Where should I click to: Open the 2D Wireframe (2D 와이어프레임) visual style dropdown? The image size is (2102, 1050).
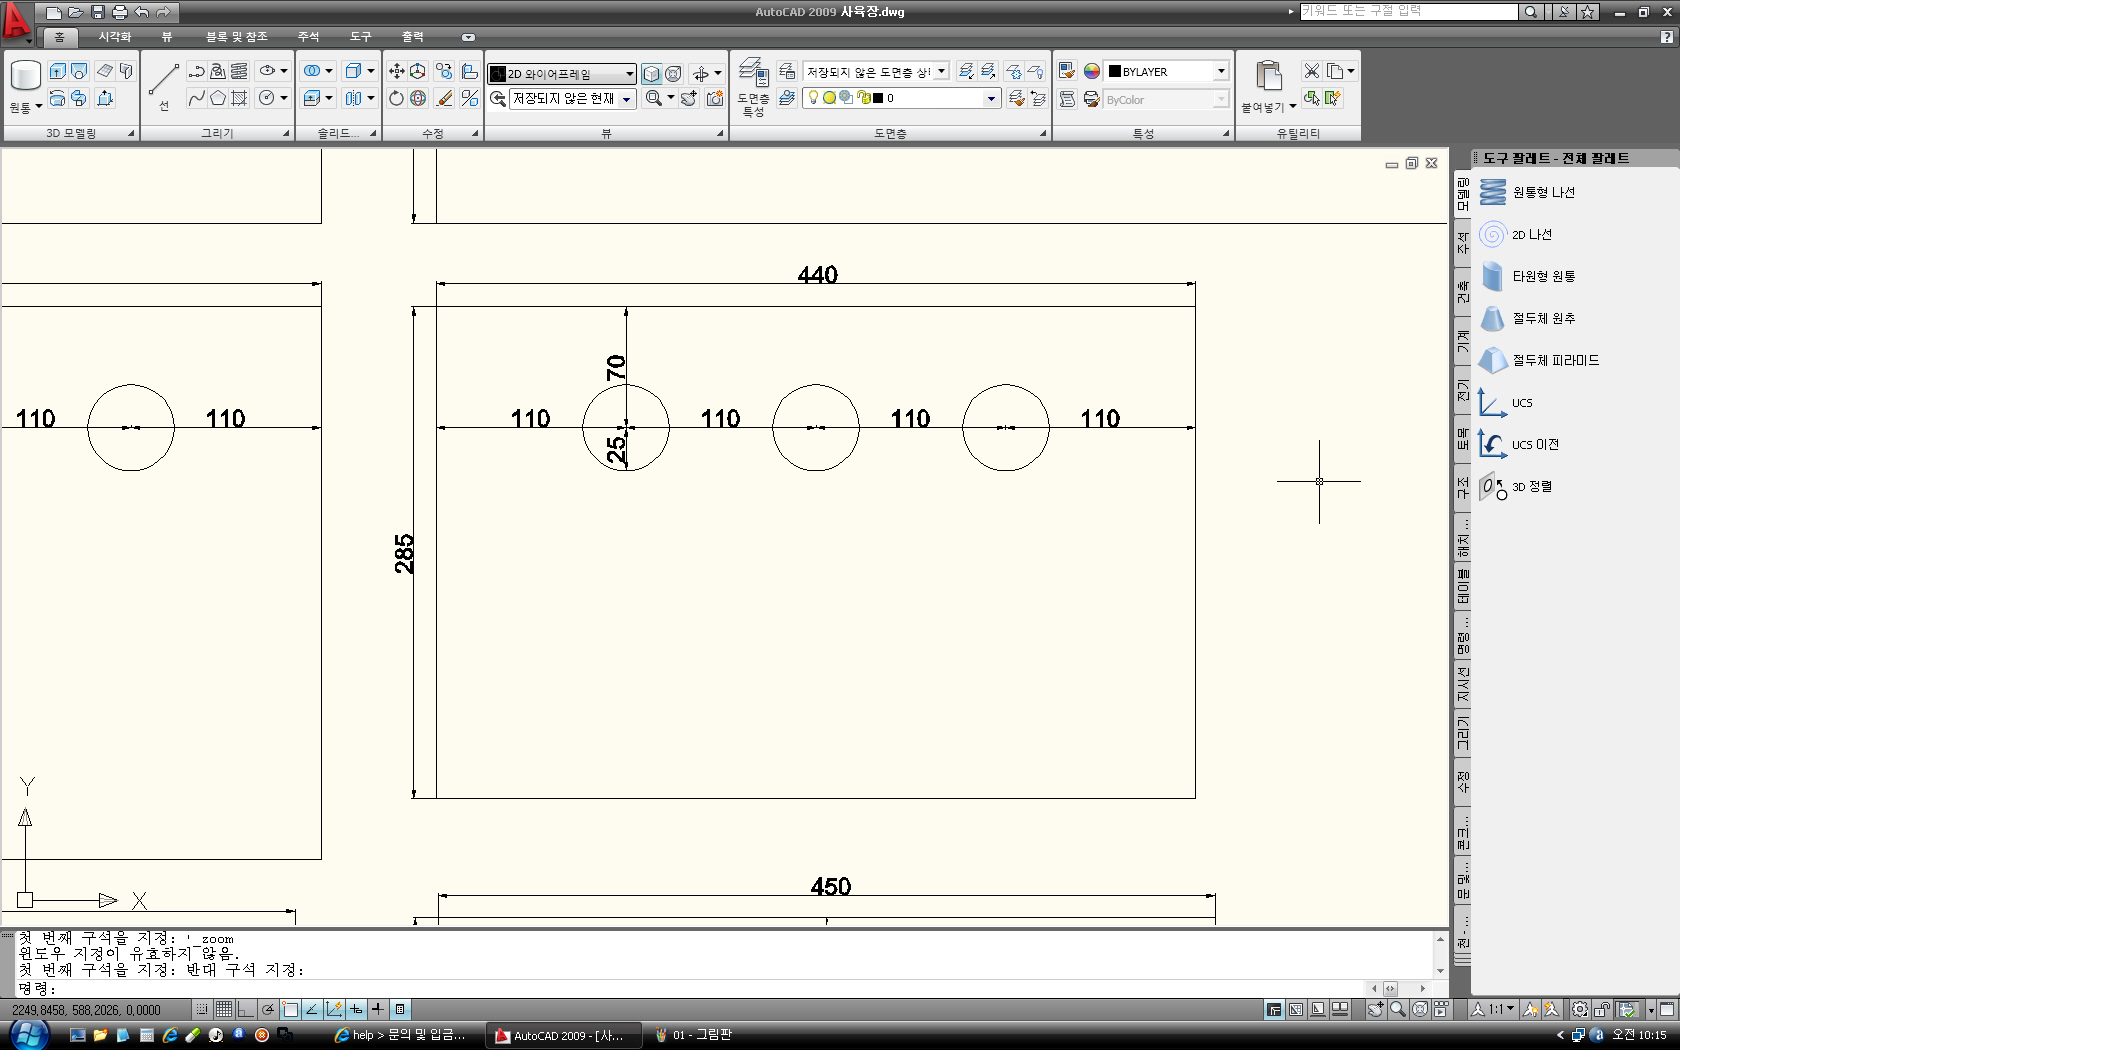click(x=562, y=73)
